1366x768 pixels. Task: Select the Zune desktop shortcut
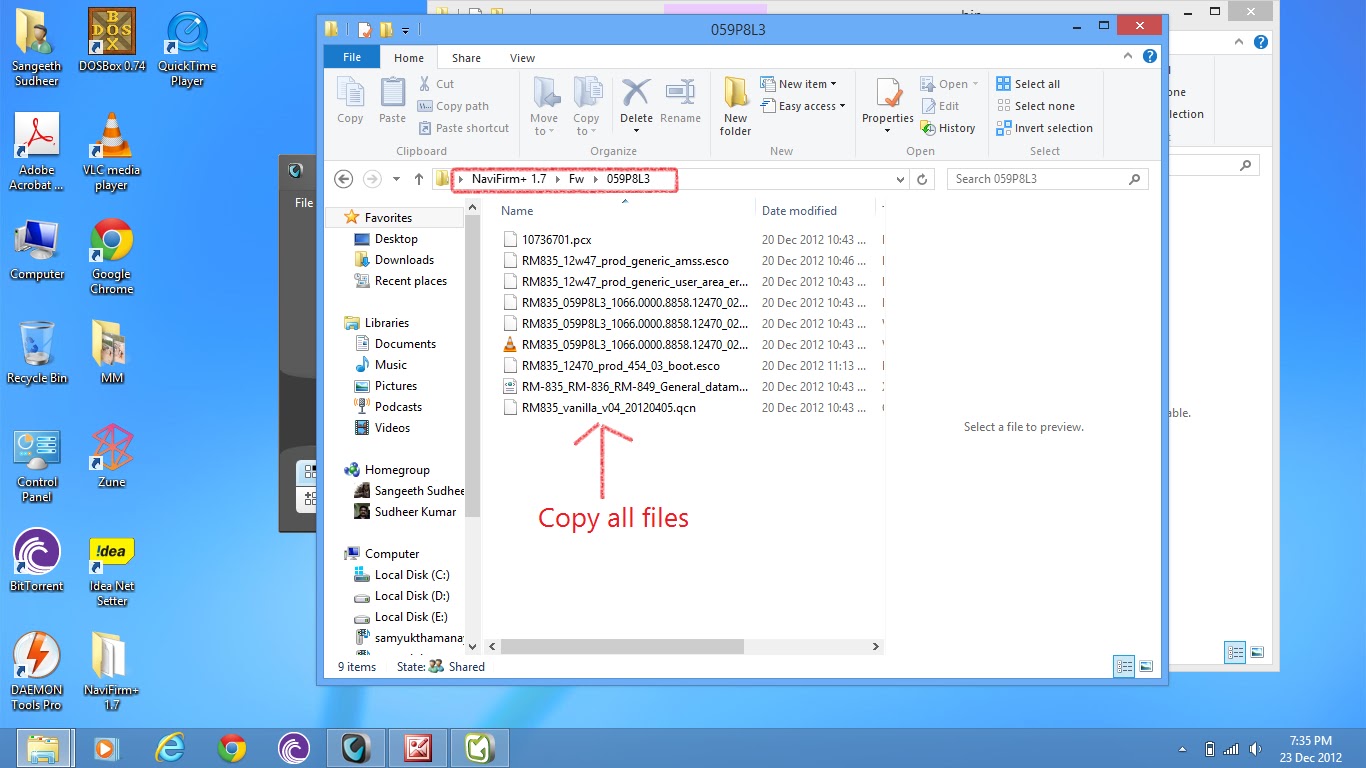112,456
